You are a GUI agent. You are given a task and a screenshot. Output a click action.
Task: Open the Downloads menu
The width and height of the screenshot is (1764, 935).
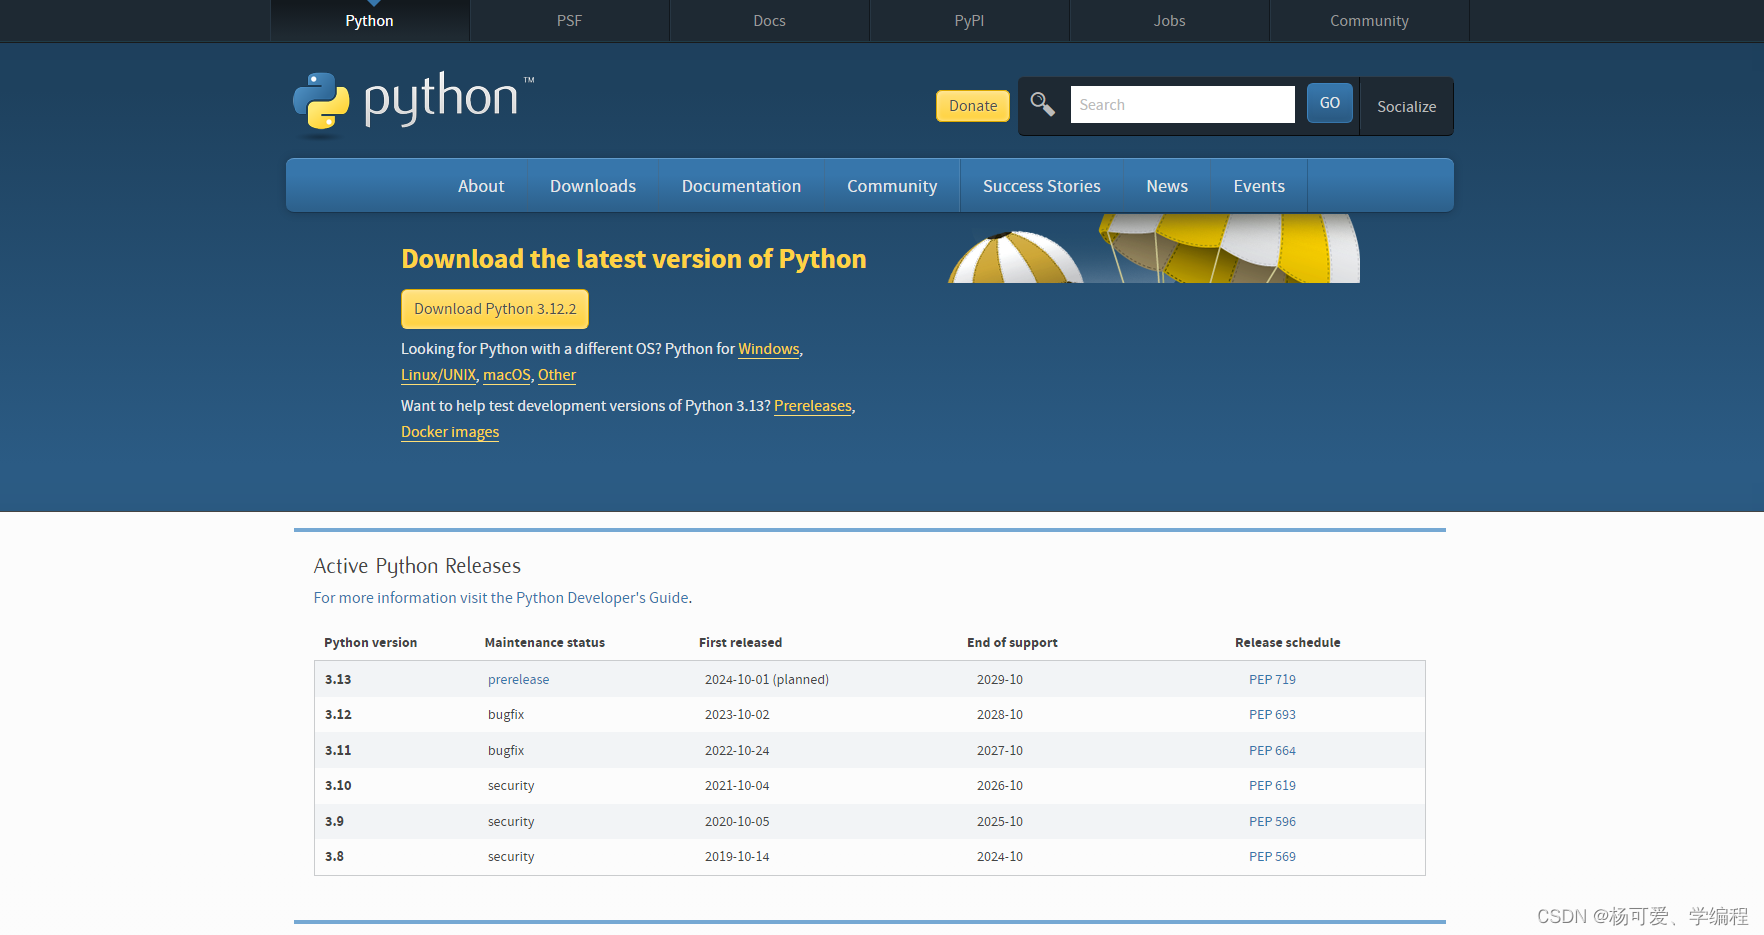click(592, 185)
